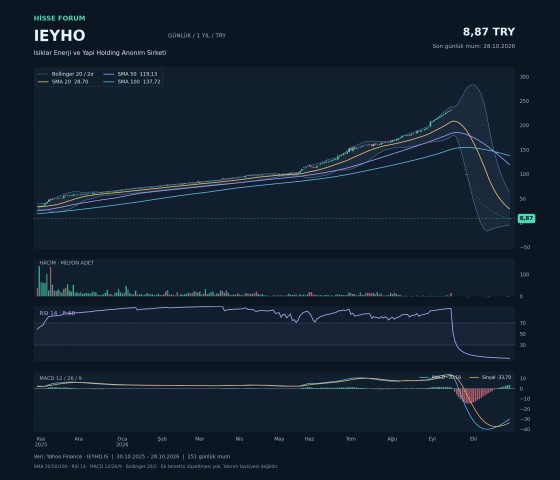Image resolution: width=560 pixels, height=480 pixels.
Task: Click the '8,87 TRY' price headline
Action: [x=489, y=32]
